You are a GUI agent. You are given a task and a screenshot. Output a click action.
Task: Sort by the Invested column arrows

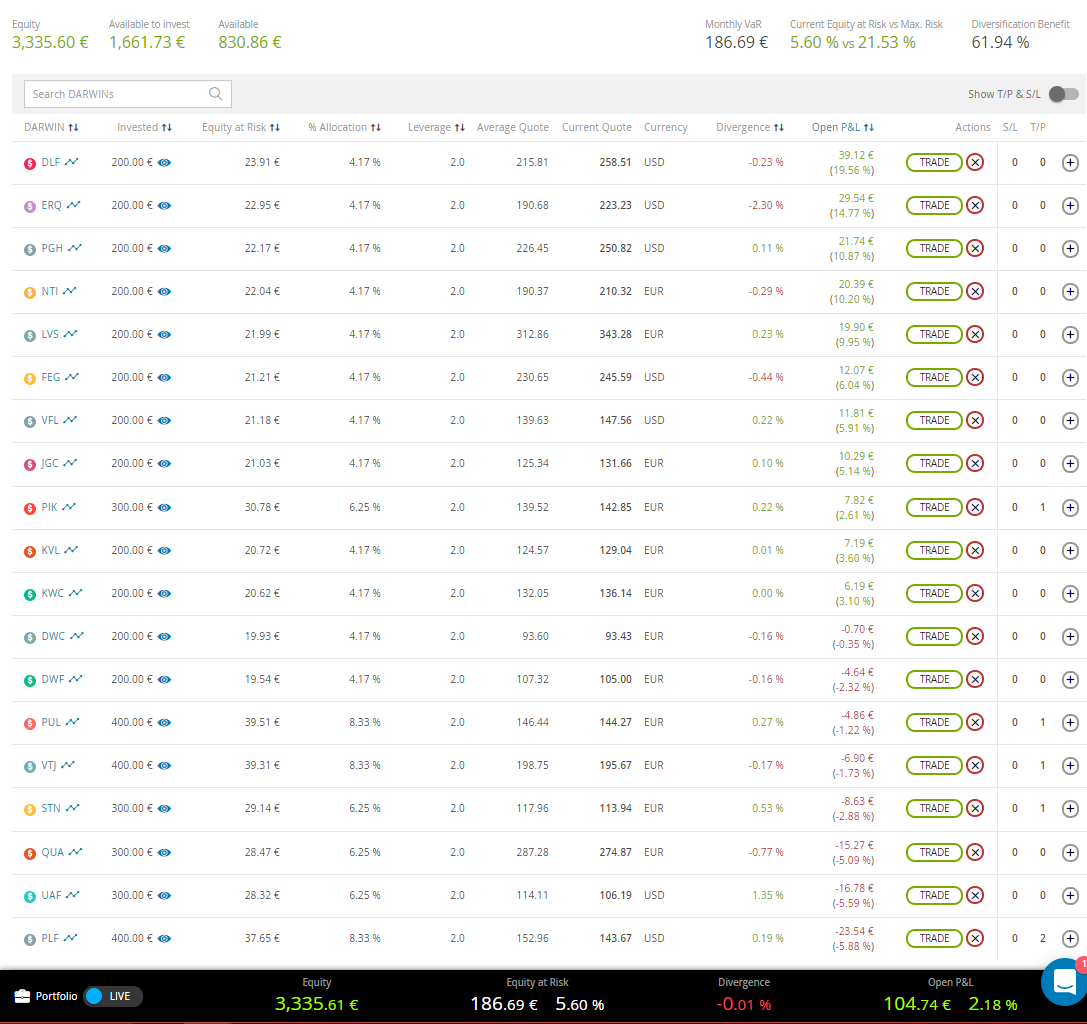166,127
